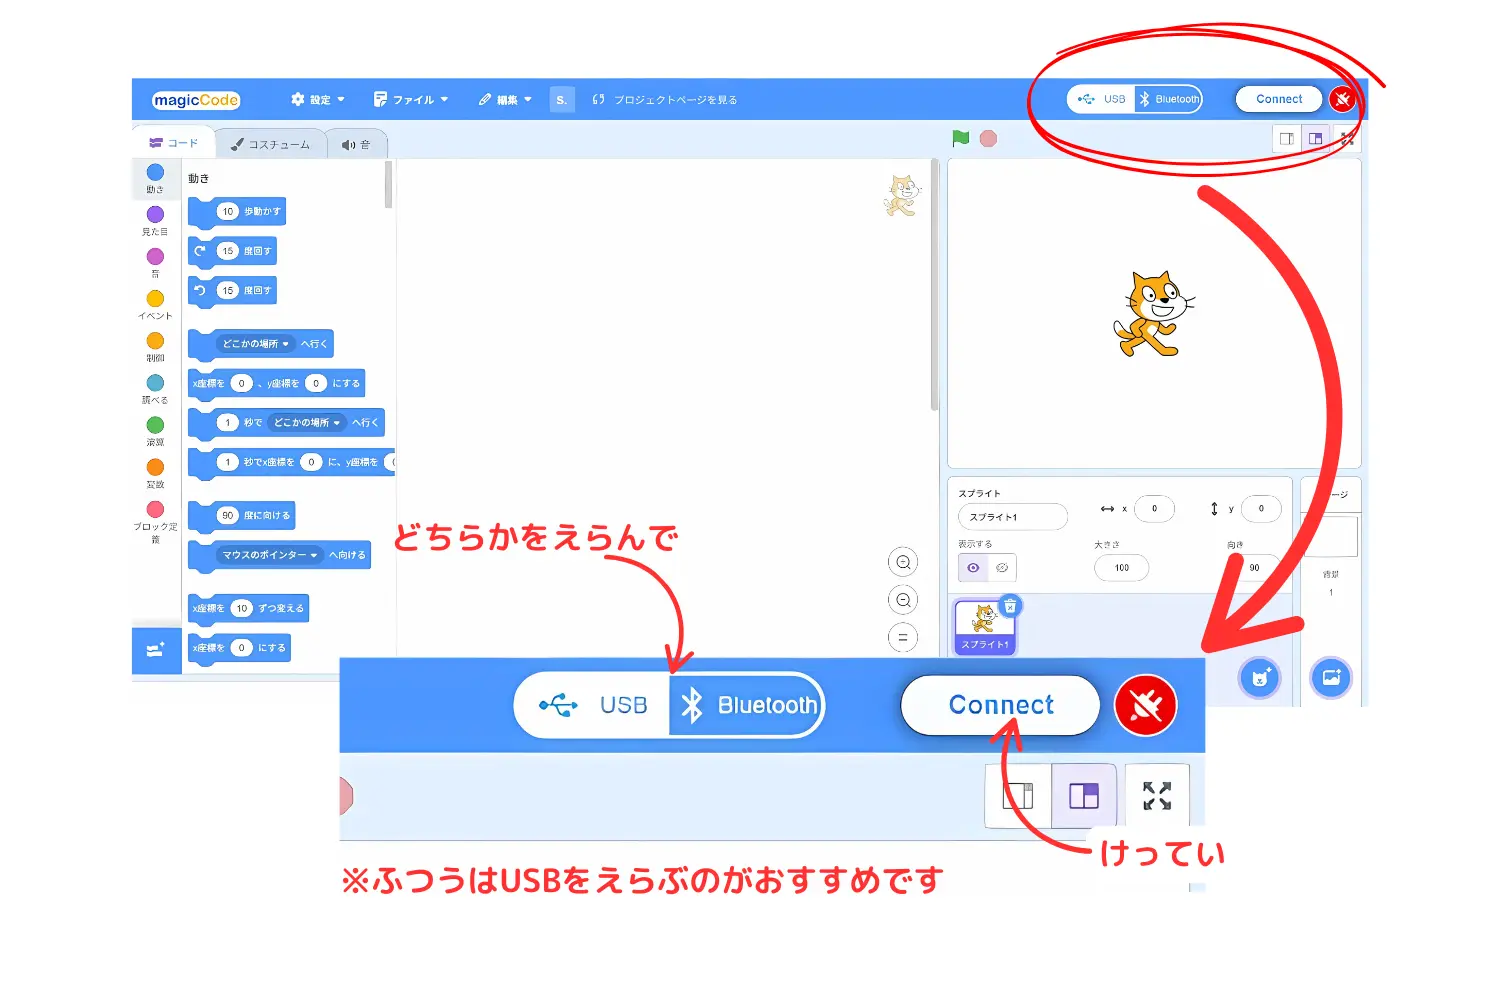Click the Connect button in top header
The height and width of the screenshot is (1000, 1500).
[x=1279, y=99]
